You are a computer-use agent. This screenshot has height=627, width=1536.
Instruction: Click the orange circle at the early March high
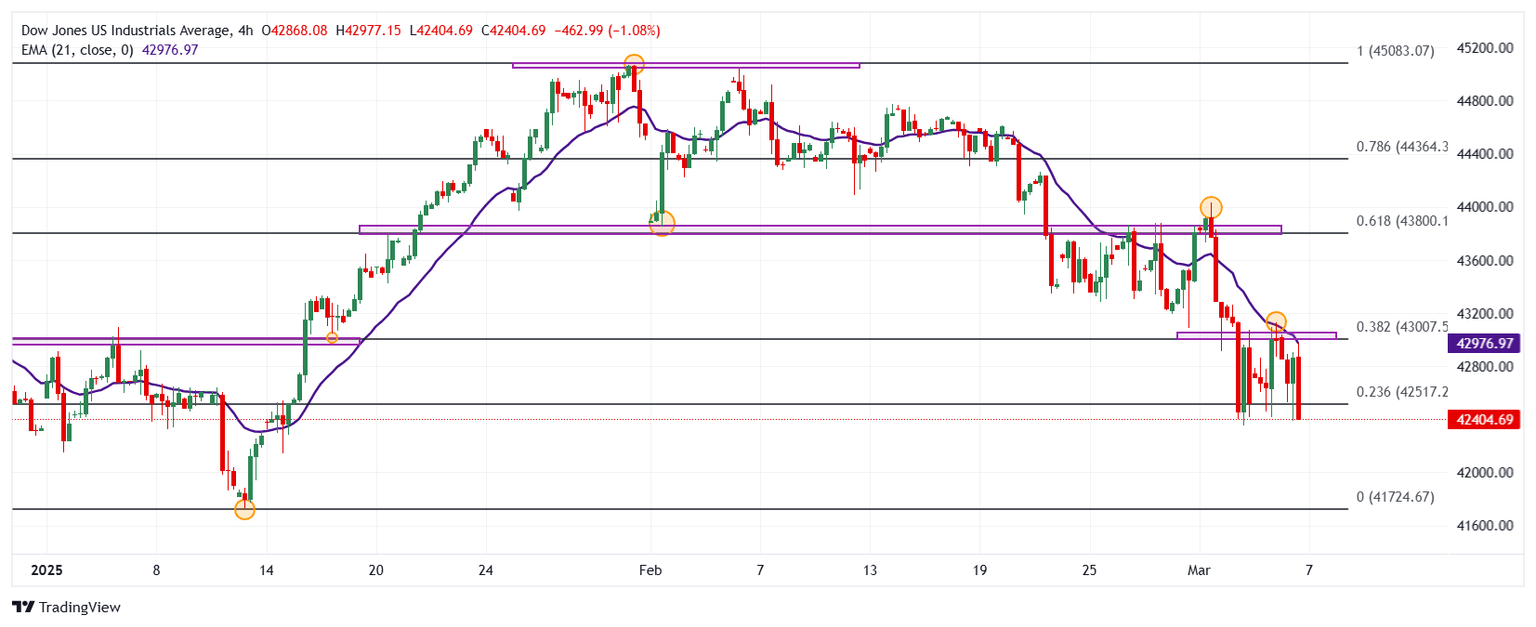point(1210,207)
